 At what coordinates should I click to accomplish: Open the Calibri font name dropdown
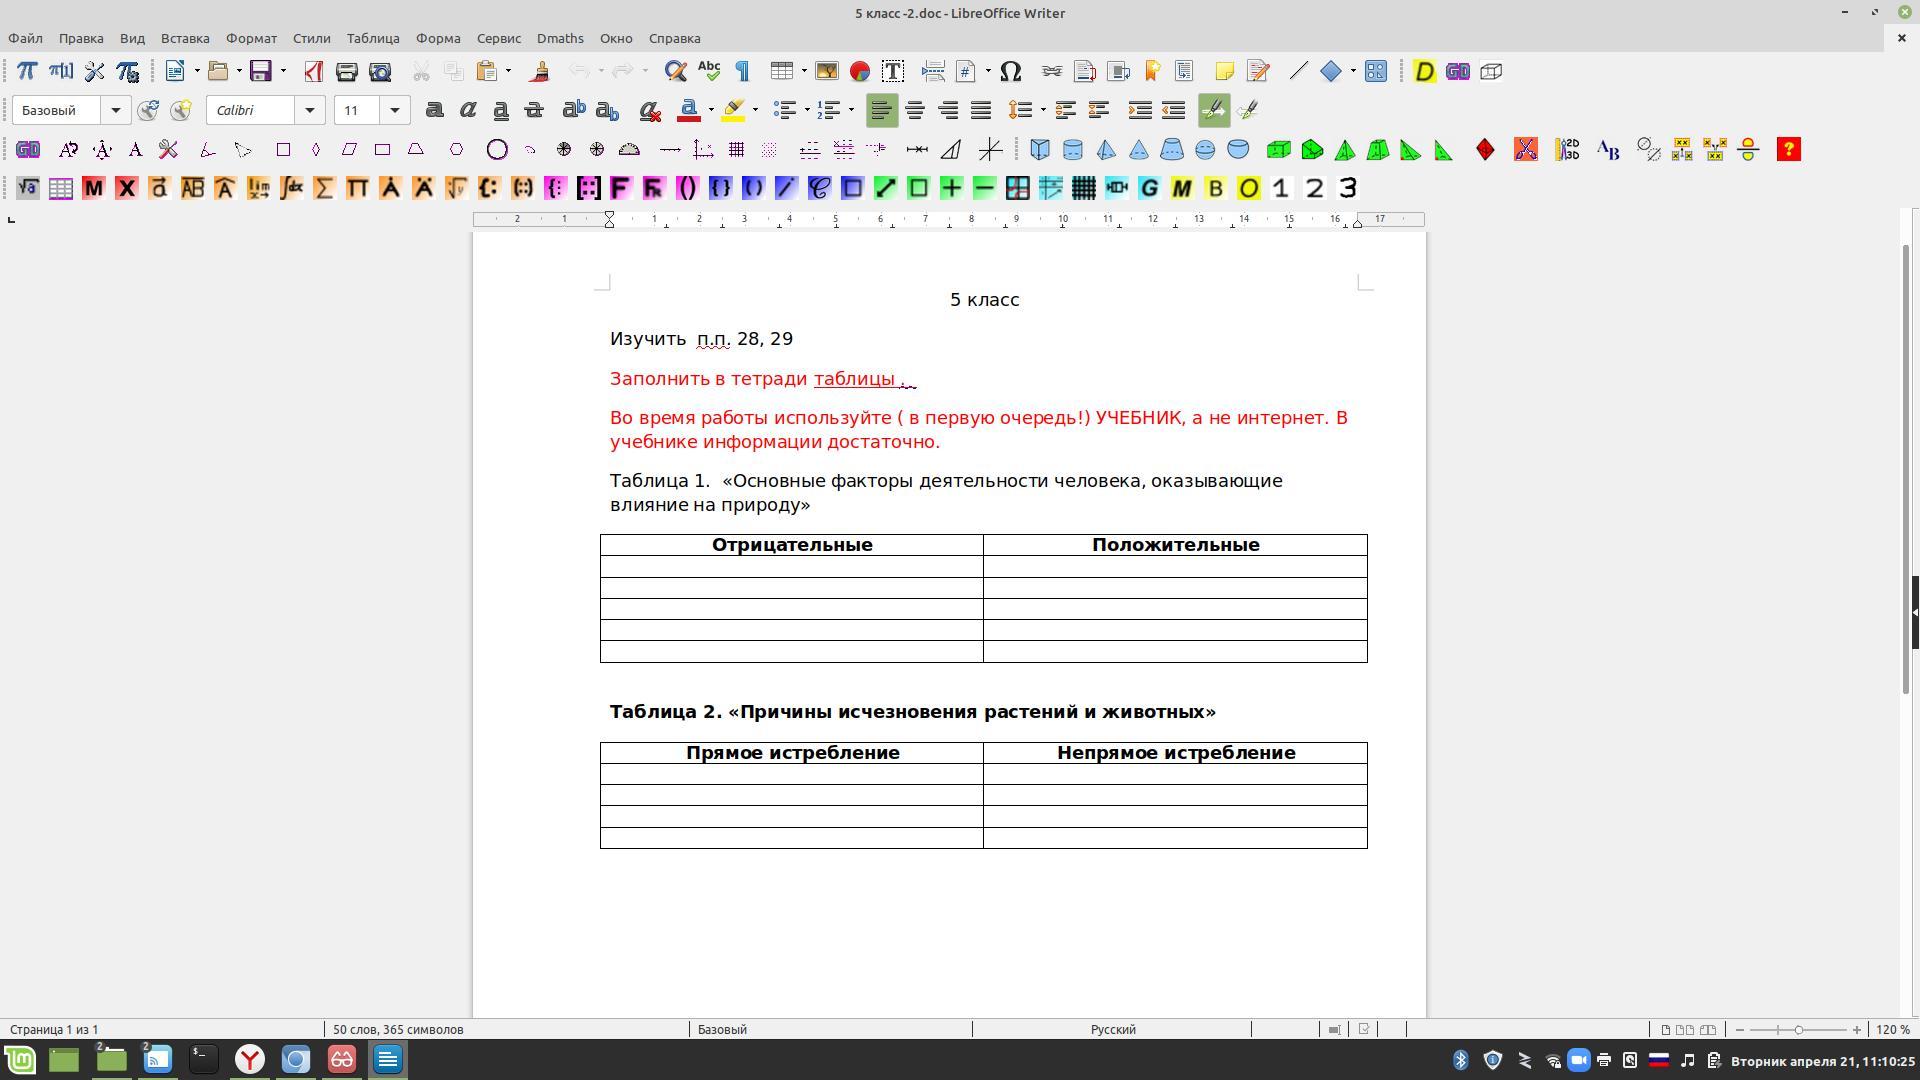click(310, 110)
